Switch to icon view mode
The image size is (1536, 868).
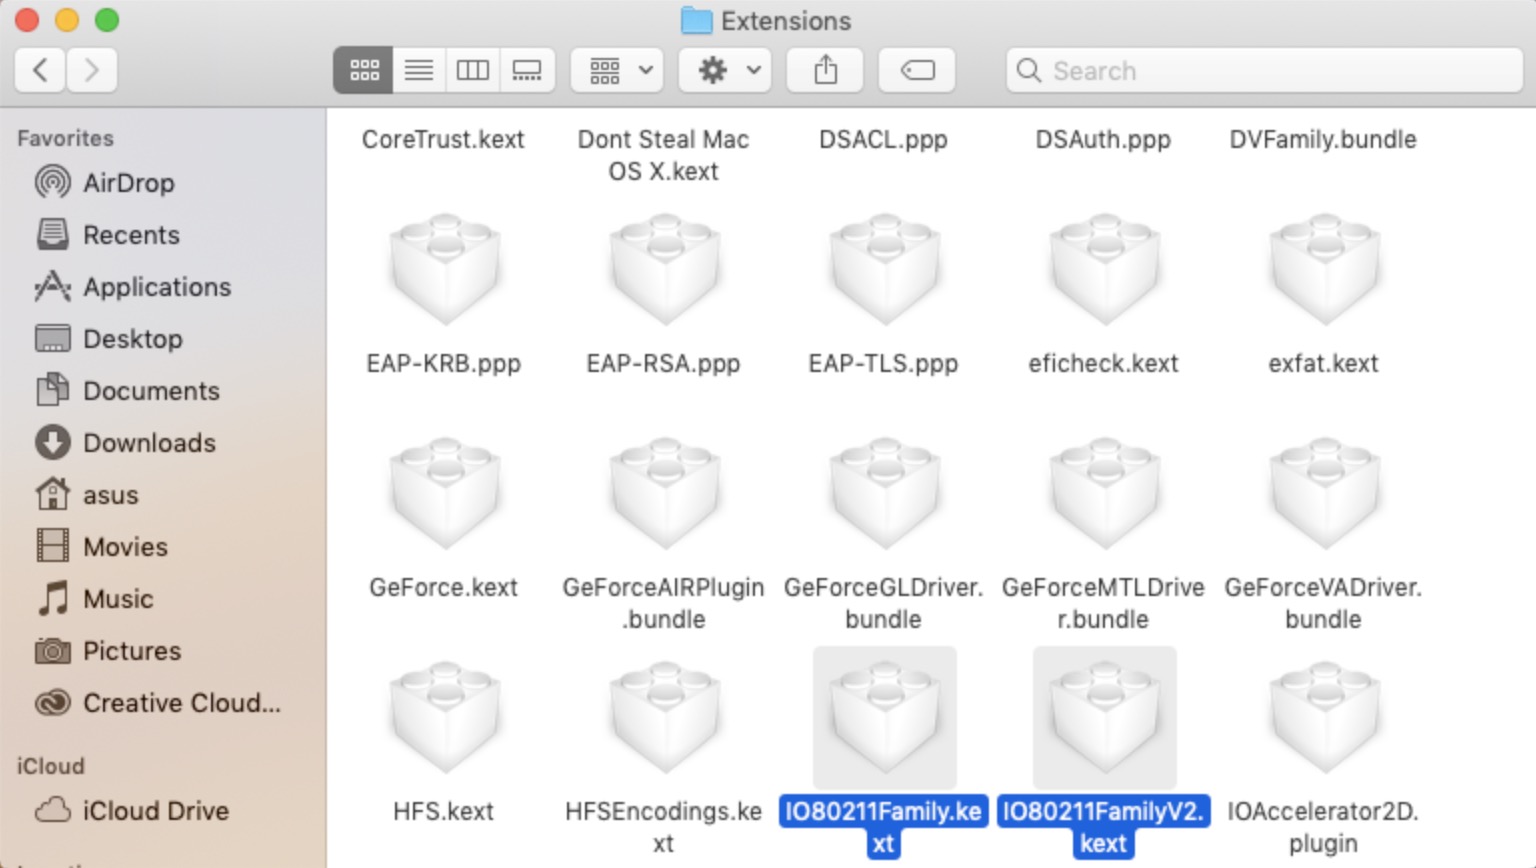[363, 70]
